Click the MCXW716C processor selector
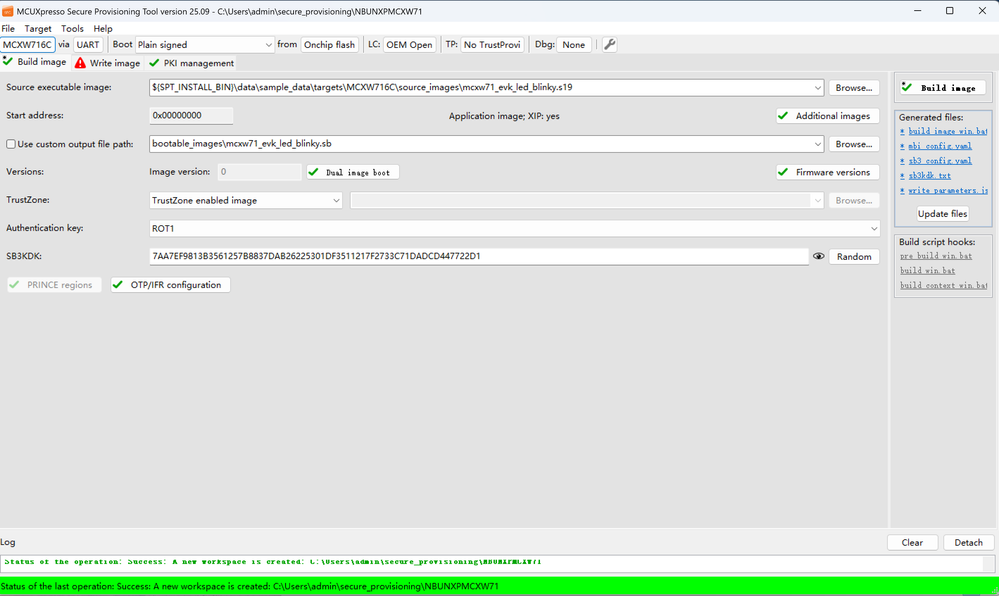 (x=27, y=45)
